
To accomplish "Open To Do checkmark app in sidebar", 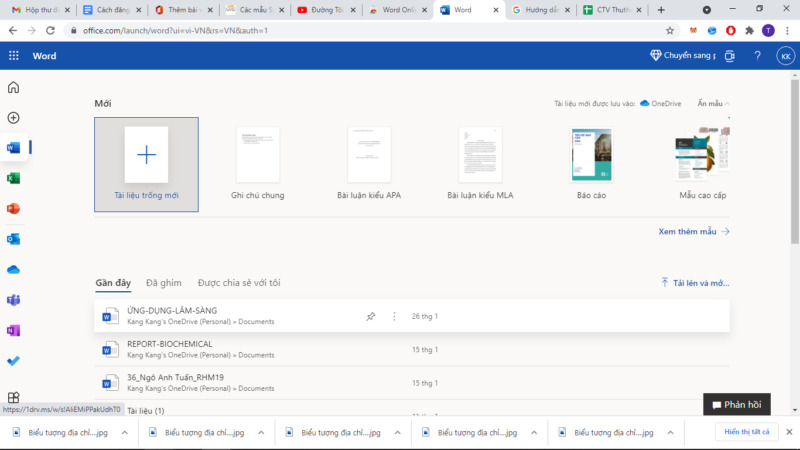I will [14, 361].
